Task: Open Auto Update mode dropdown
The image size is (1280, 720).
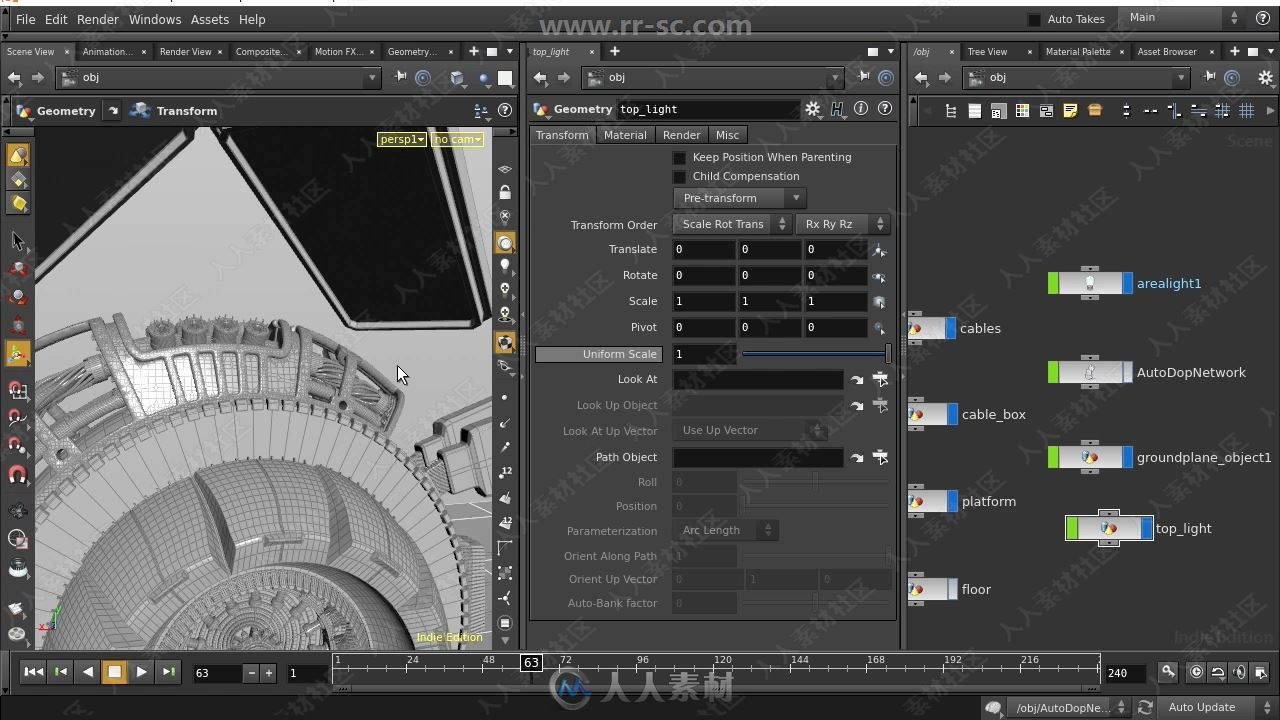Action: point(1217,707)
